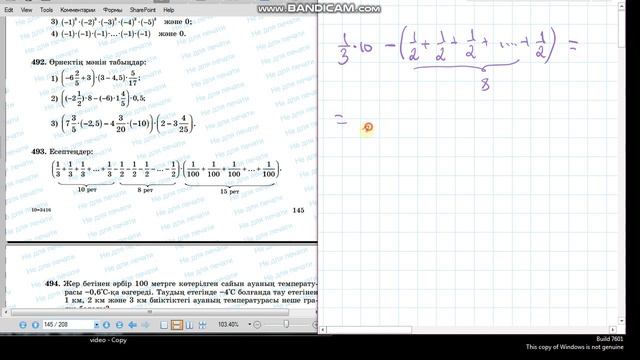Image resolution: width=640 pixels, height=360 pixels.
Task: Open the Tools menu
Action: pos(46,9)
